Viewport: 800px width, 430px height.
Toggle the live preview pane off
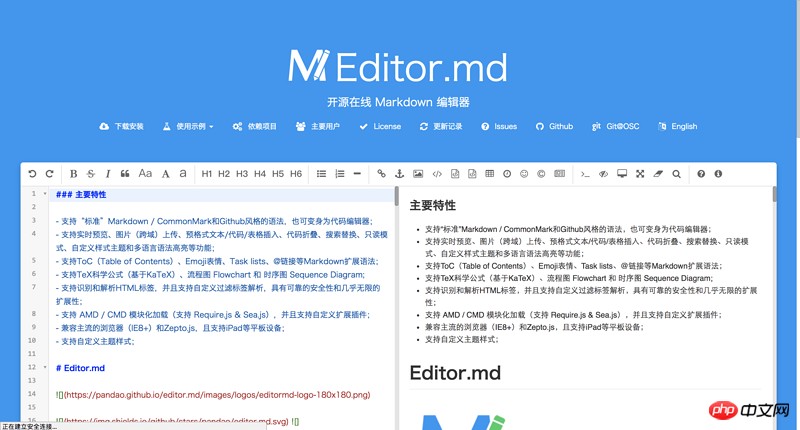point(604,173)
